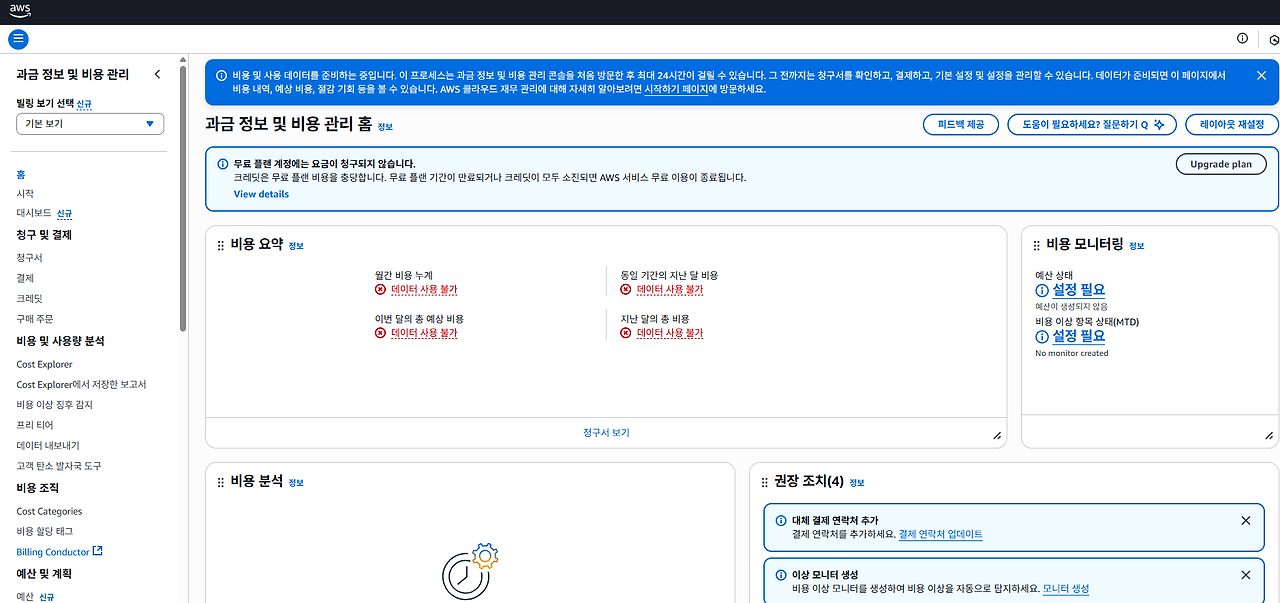Click 도움이 필요하세요? 질문하기 Q button
This screenshot has height=603, width=1280.
click(1092, 124)
